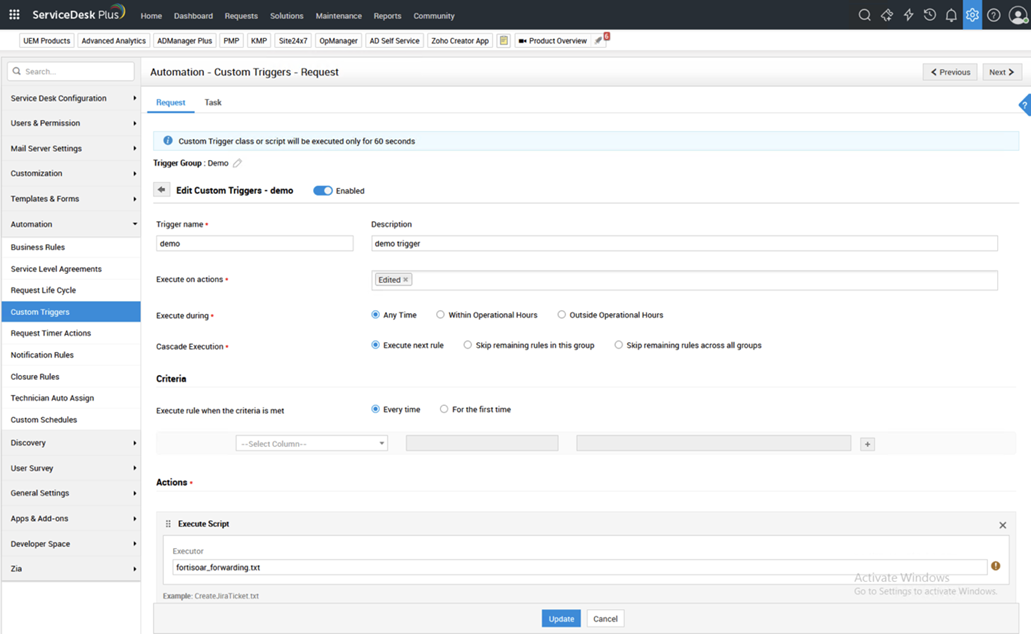Open the admin settings gear icon
The image size is (1031, 634).
point(972,15)
